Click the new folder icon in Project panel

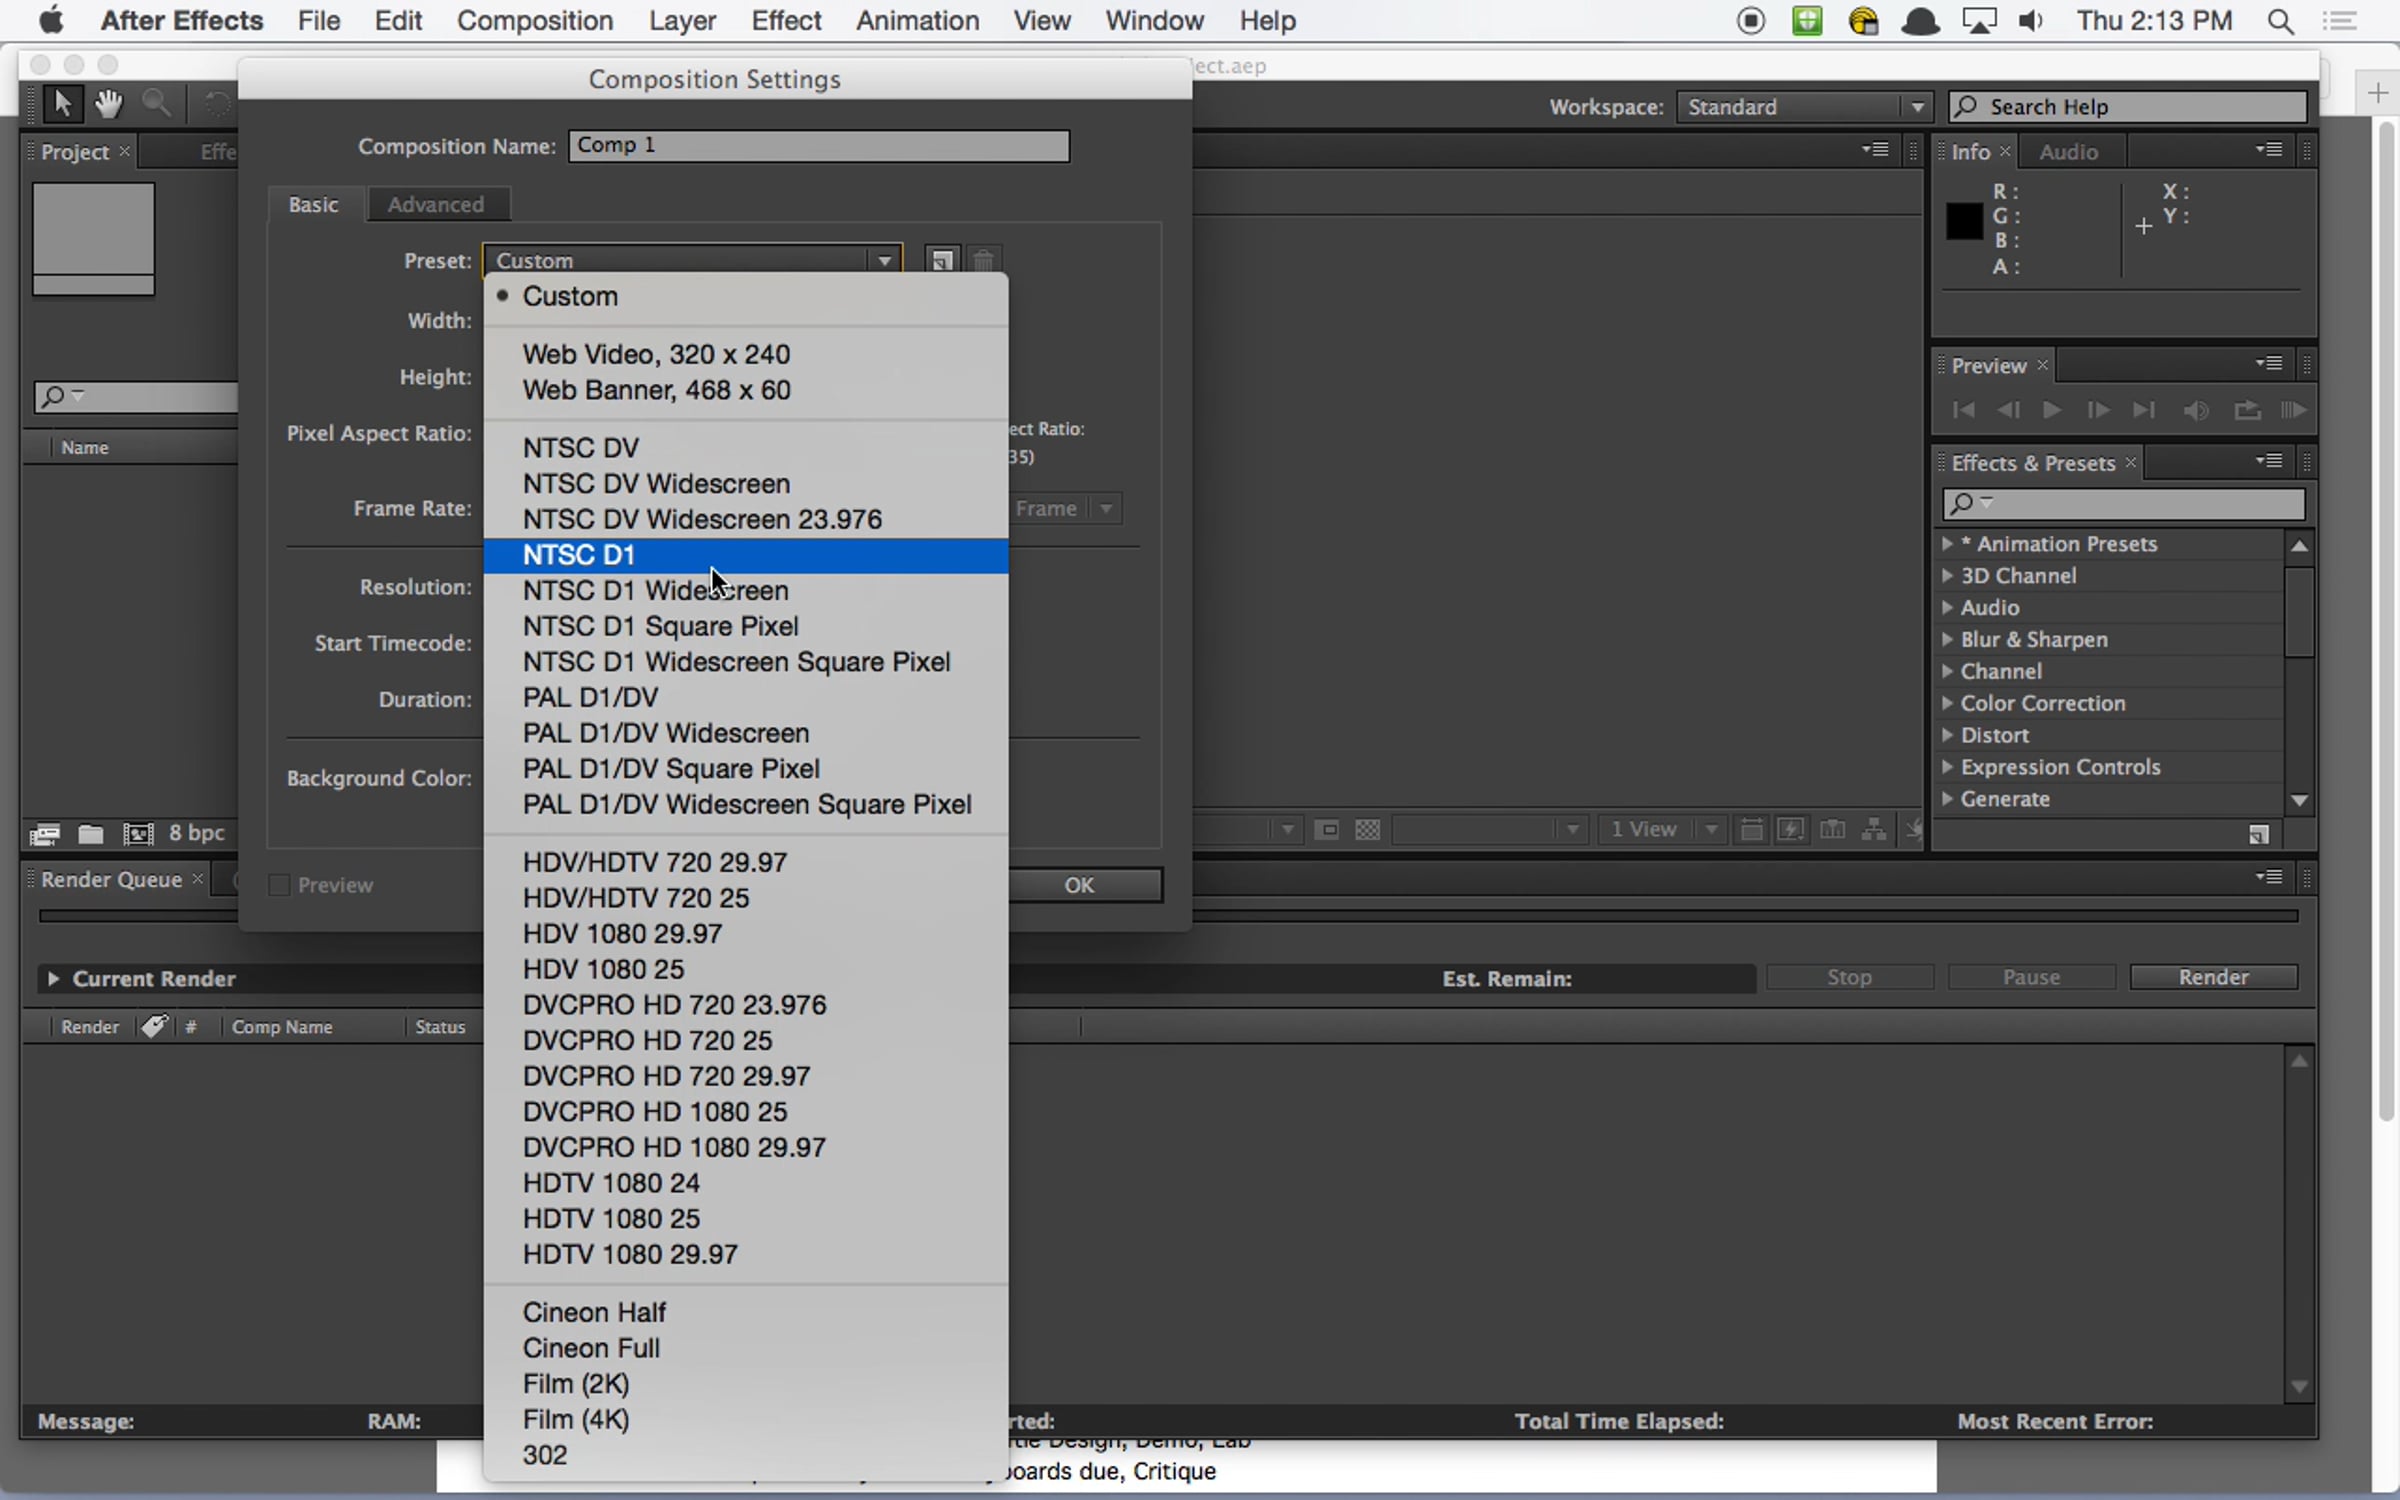click(91, 833)
